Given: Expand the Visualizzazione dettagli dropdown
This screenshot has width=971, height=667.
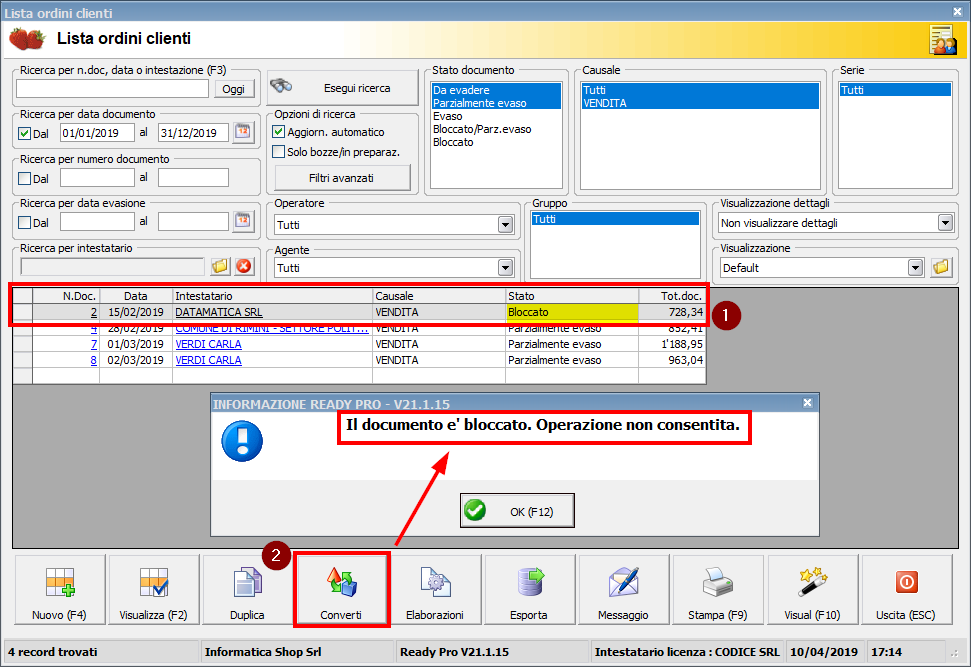Looking at the screenshot, I should 945,223.
